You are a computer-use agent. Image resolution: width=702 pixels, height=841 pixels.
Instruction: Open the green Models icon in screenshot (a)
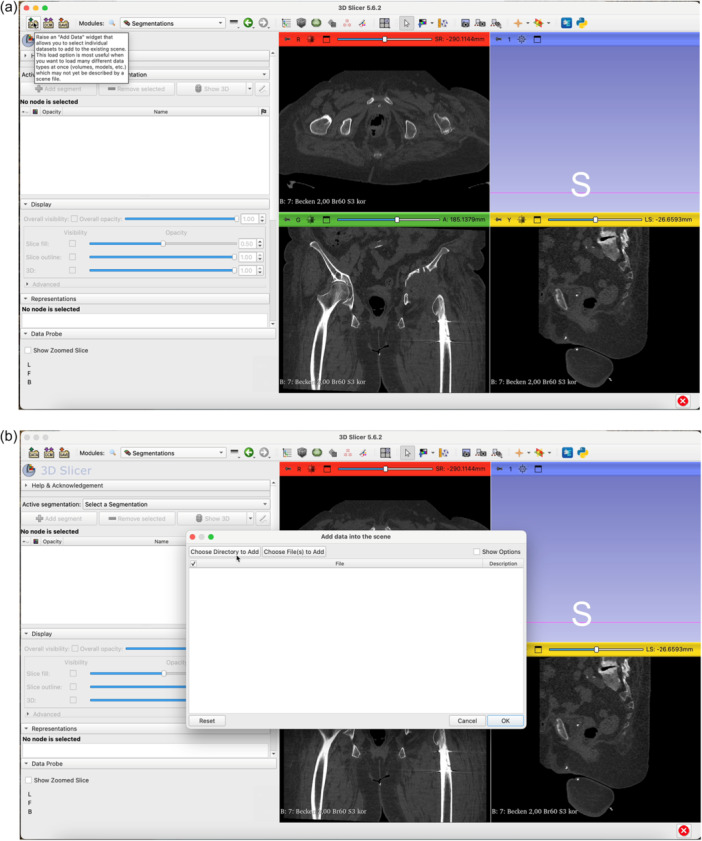[316, 23]
